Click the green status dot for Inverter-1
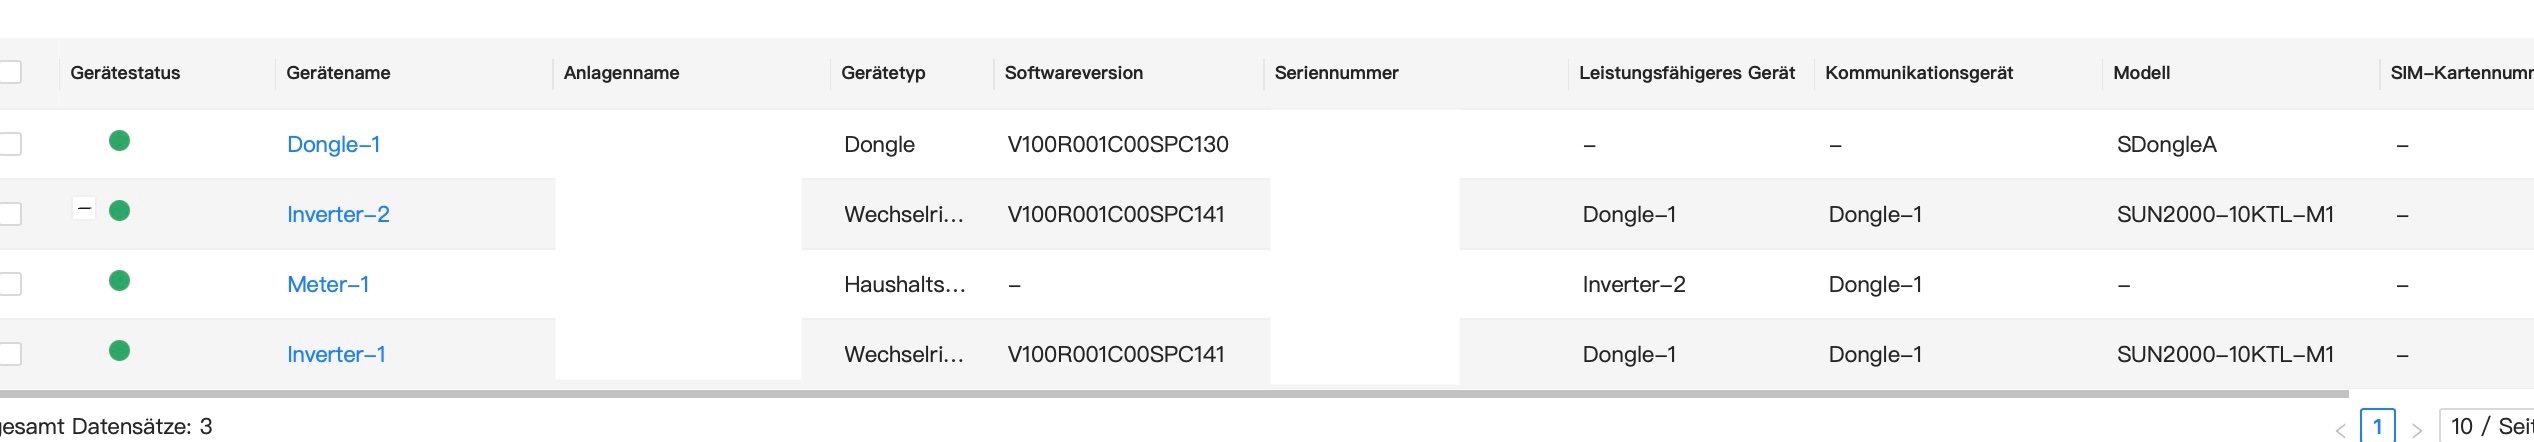 (119, 351)
